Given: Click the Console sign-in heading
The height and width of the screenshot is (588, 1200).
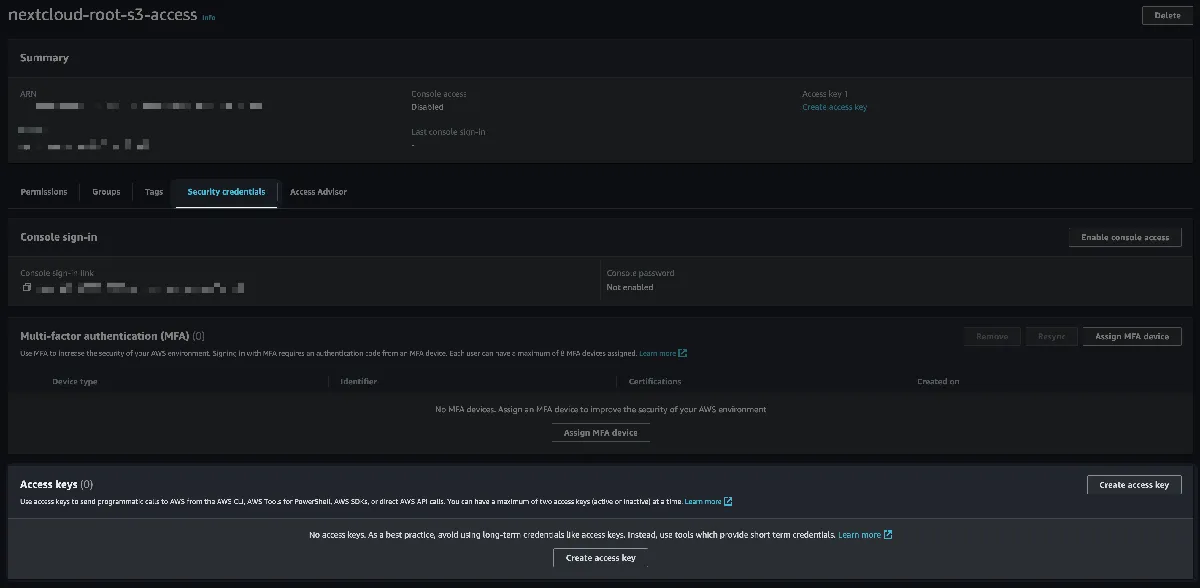Looking at the screenshot, I should point(58,237).
